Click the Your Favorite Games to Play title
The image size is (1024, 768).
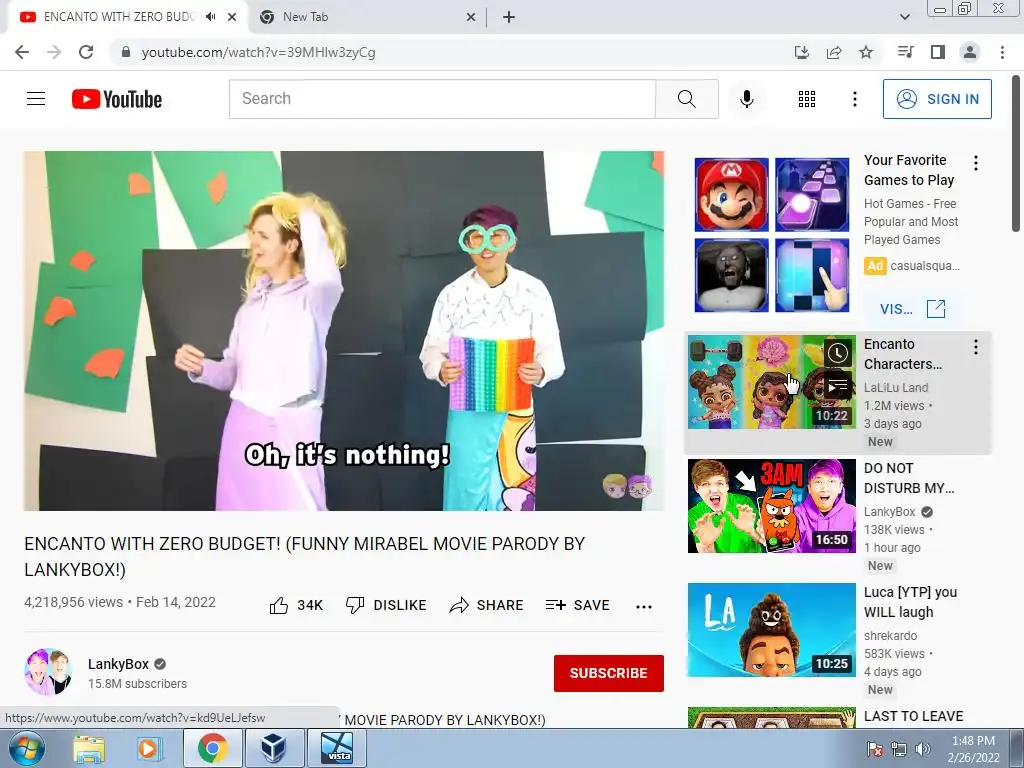click(909, 170)
